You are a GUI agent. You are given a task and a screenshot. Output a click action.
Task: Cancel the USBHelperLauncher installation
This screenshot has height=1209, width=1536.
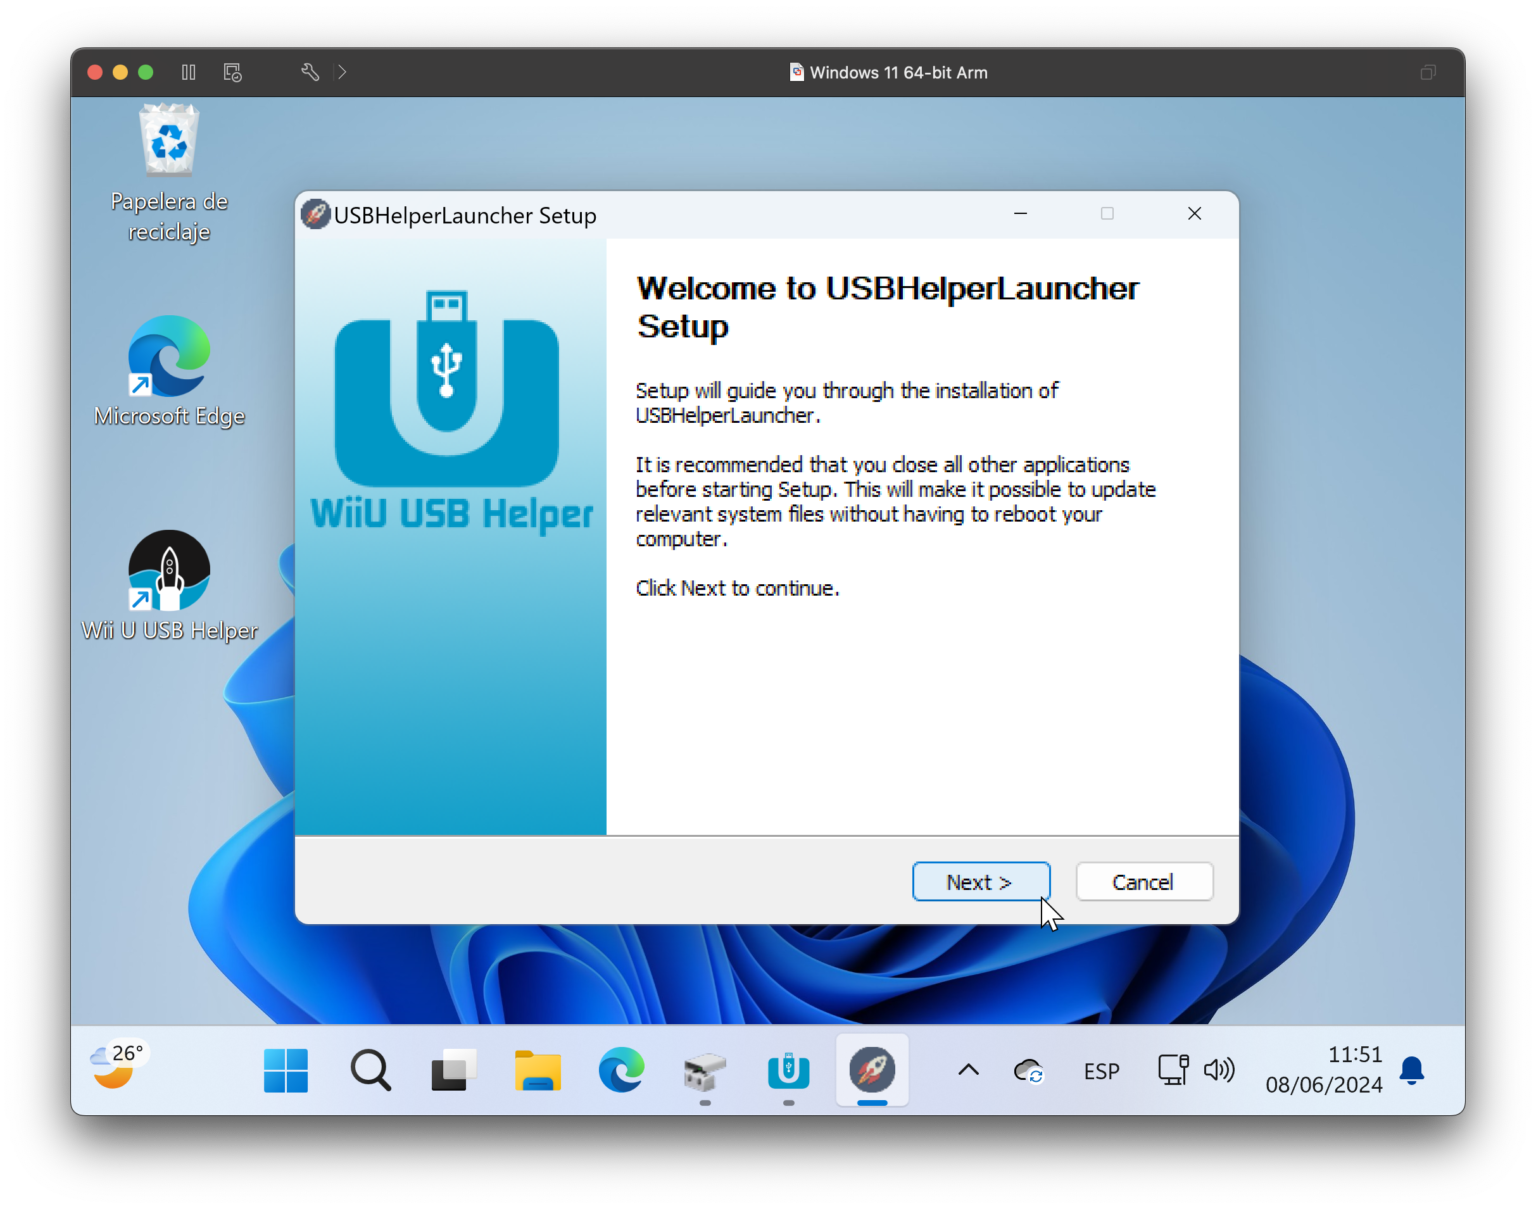[x=1143, y=881]
